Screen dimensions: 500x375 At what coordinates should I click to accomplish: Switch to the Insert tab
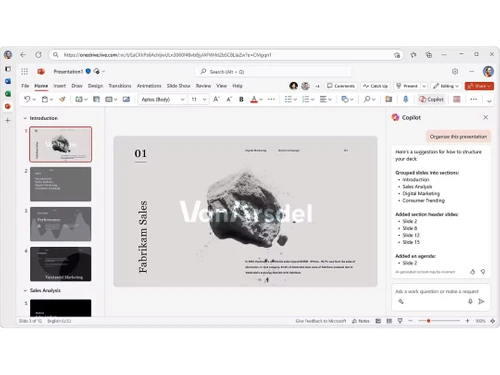pyautogui.click(x=60, y=86)
